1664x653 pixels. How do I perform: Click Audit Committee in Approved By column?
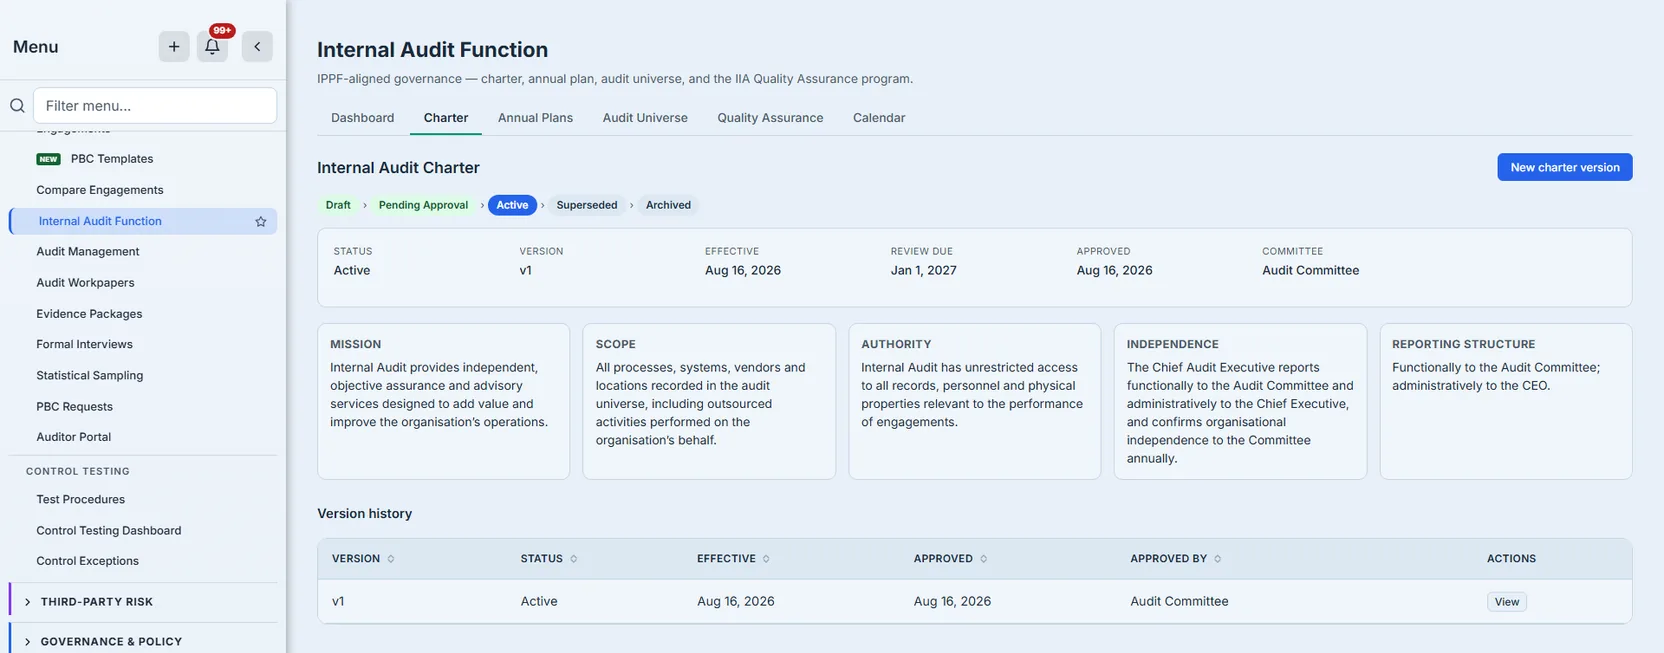tap(1179, 601)
